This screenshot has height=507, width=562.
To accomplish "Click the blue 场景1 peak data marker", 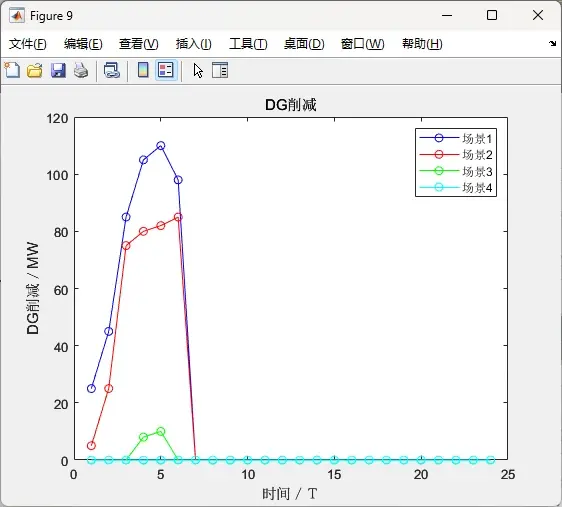I will click(161, 145).
